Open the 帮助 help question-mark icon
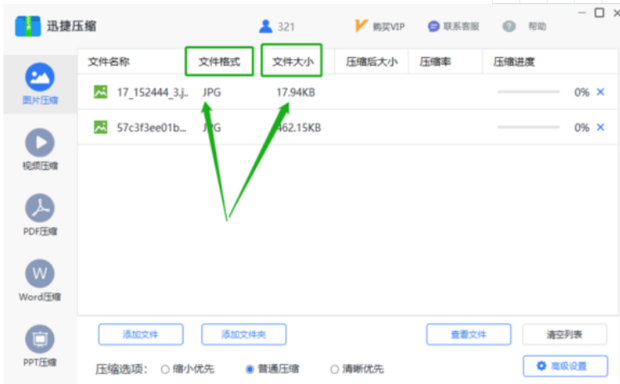620x384 pixels. click(509, 26)
